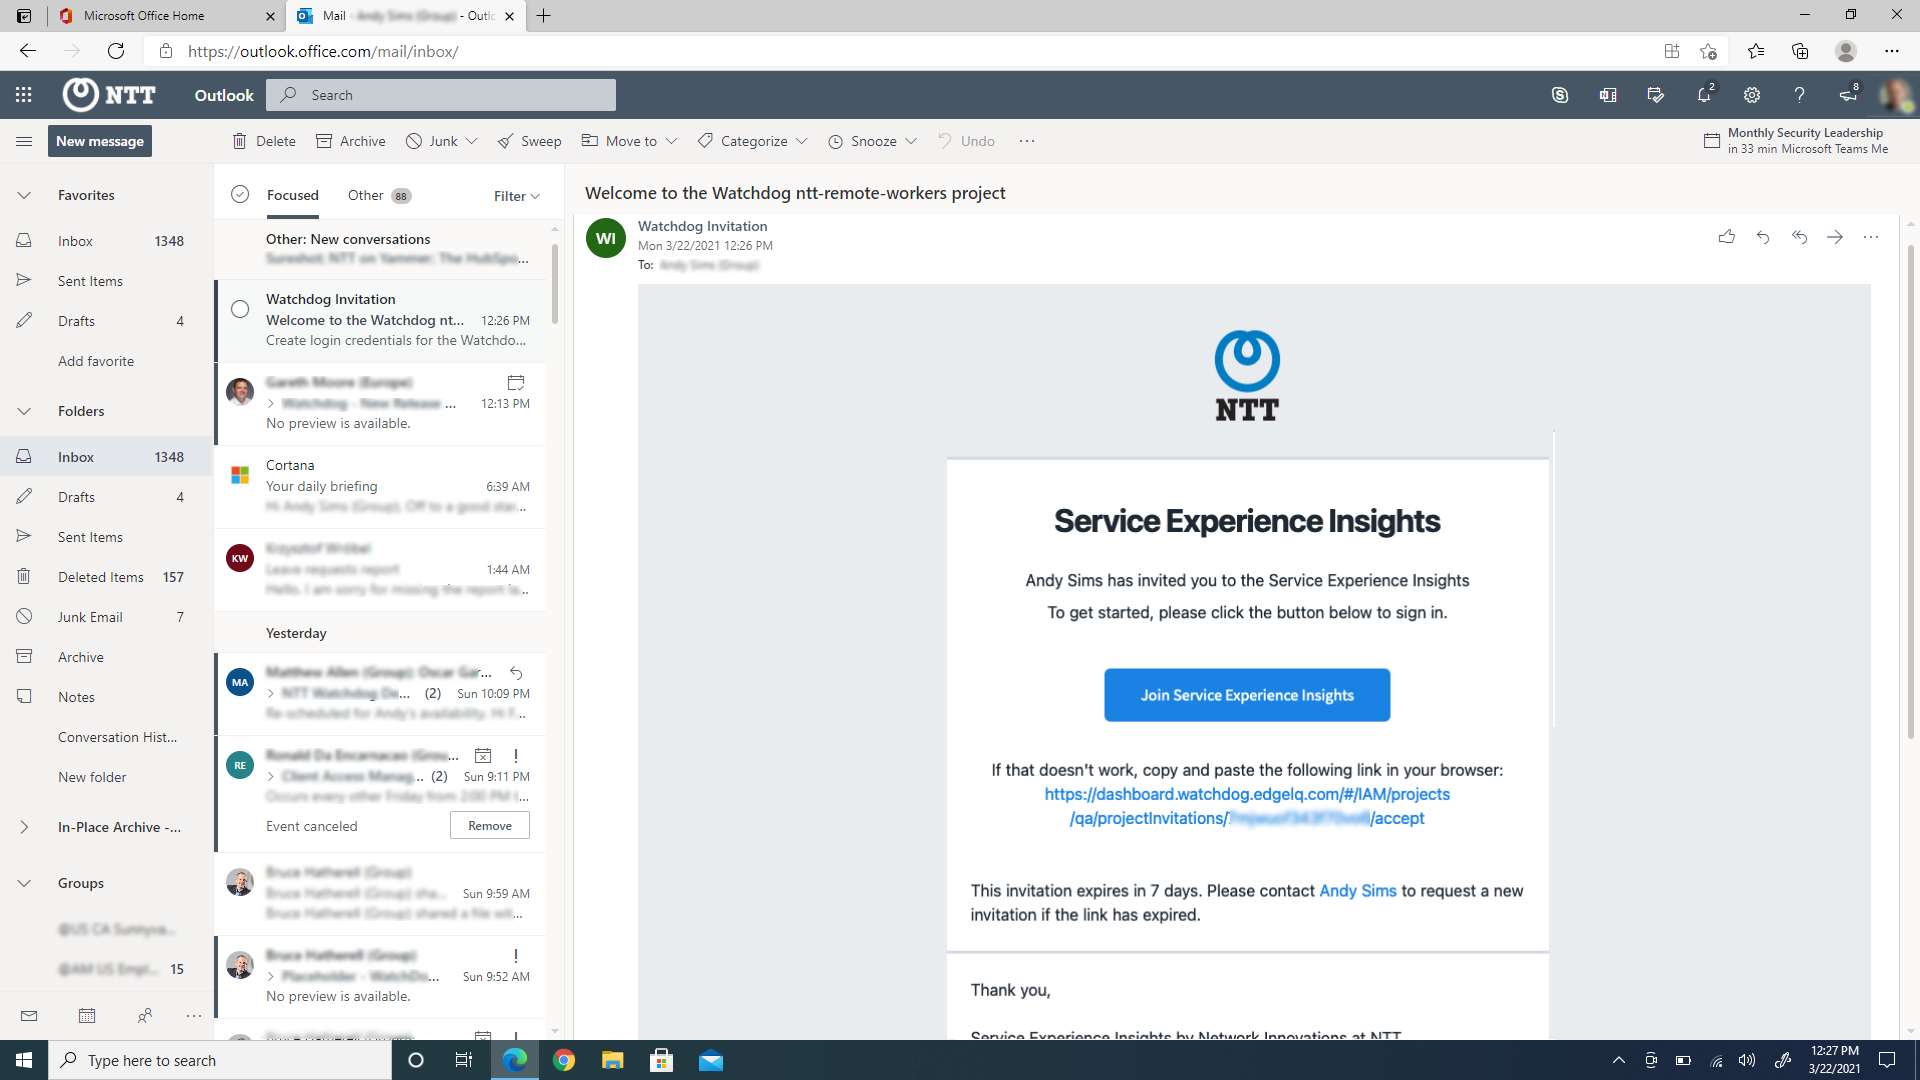This screenshot has height=1080, width=1920.
Task: Collapse the Favorites section
Action: [x=24, y=195]
